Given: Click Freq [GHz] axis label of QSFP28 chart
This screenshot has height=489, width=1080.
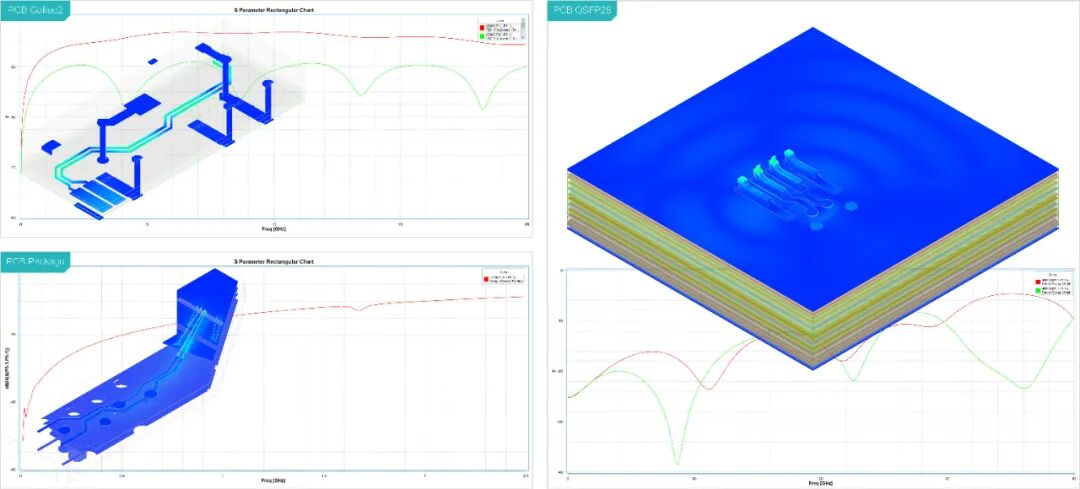Looking at the screenshot, I should 820,483.
